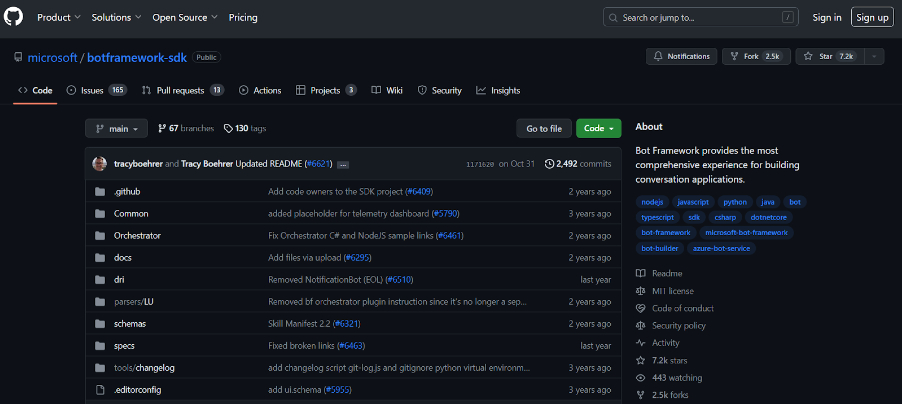Open the specs folder icon
The height and width of the screenshot is (404, 902).
tap(100, 346)
